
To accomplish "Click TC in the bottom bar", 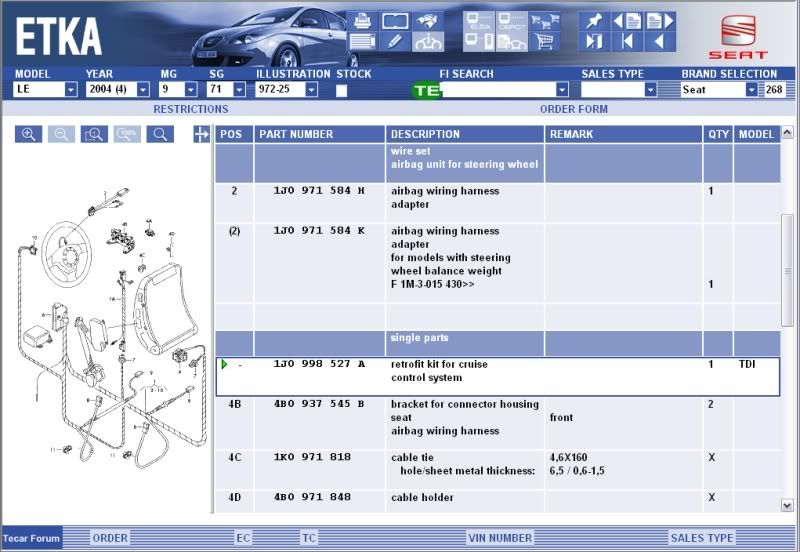I will click(309, 538).
